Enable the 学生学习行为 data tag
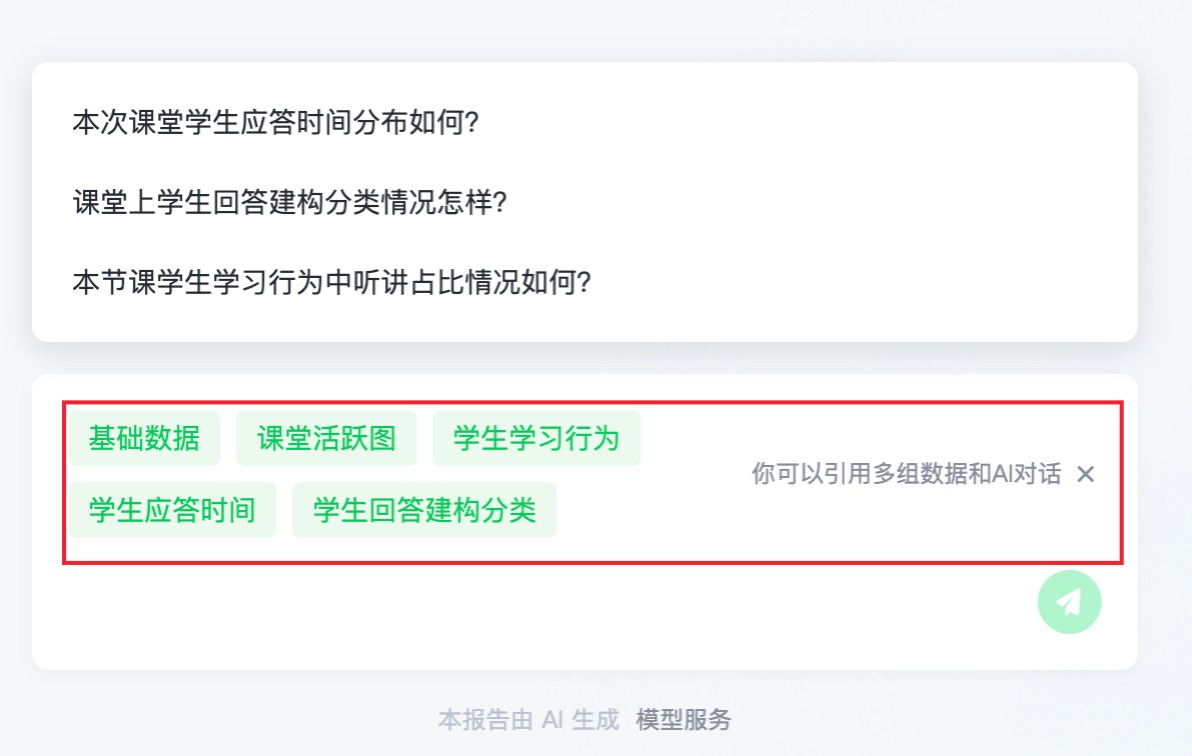1192x756 pixels. pos(536,438)
